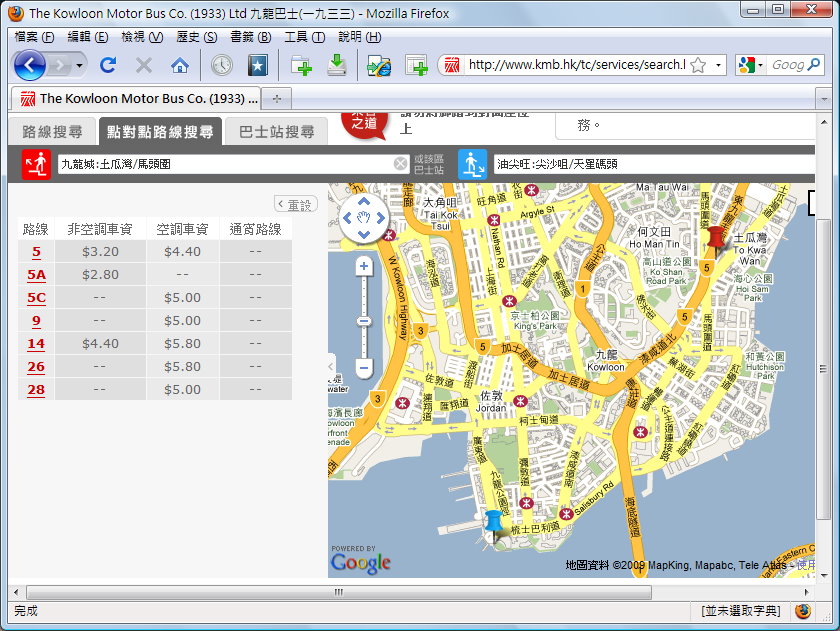Open route 9 link
Image resolution: width=840 pixels, height=631 pixels.
[36, 321]
